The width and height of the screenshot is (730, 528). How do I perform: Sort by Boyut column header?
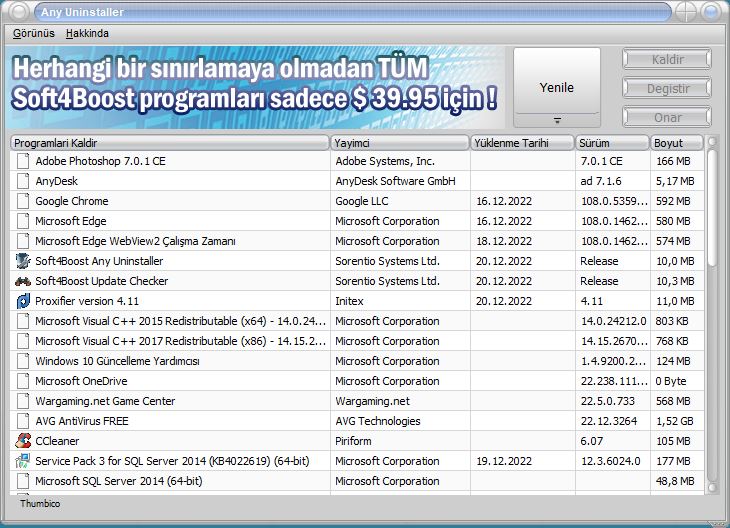676,143
